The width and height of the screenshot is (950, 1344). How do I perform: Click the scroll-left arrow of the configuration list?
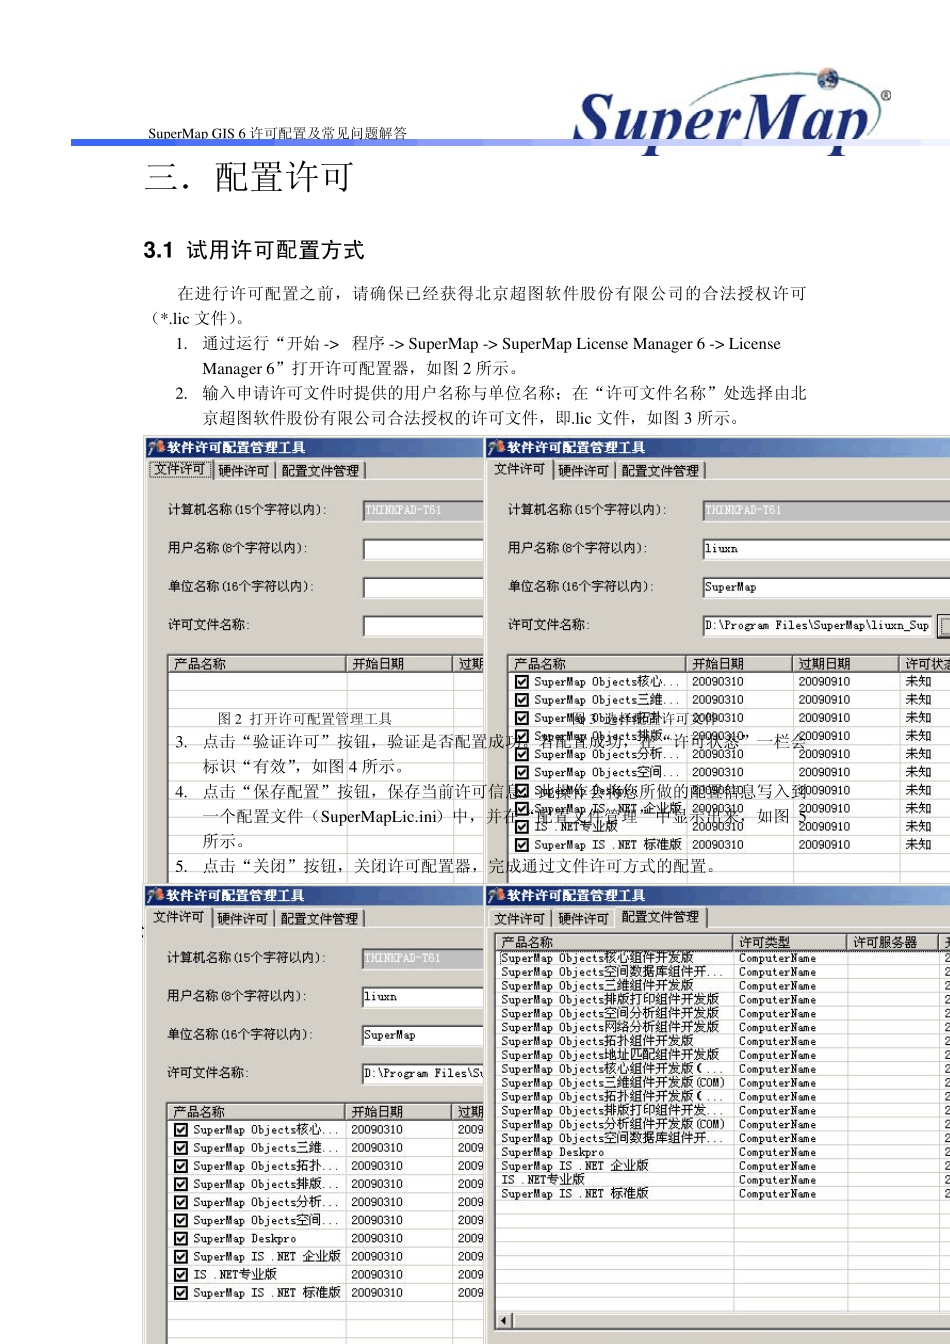[504, 1321]
